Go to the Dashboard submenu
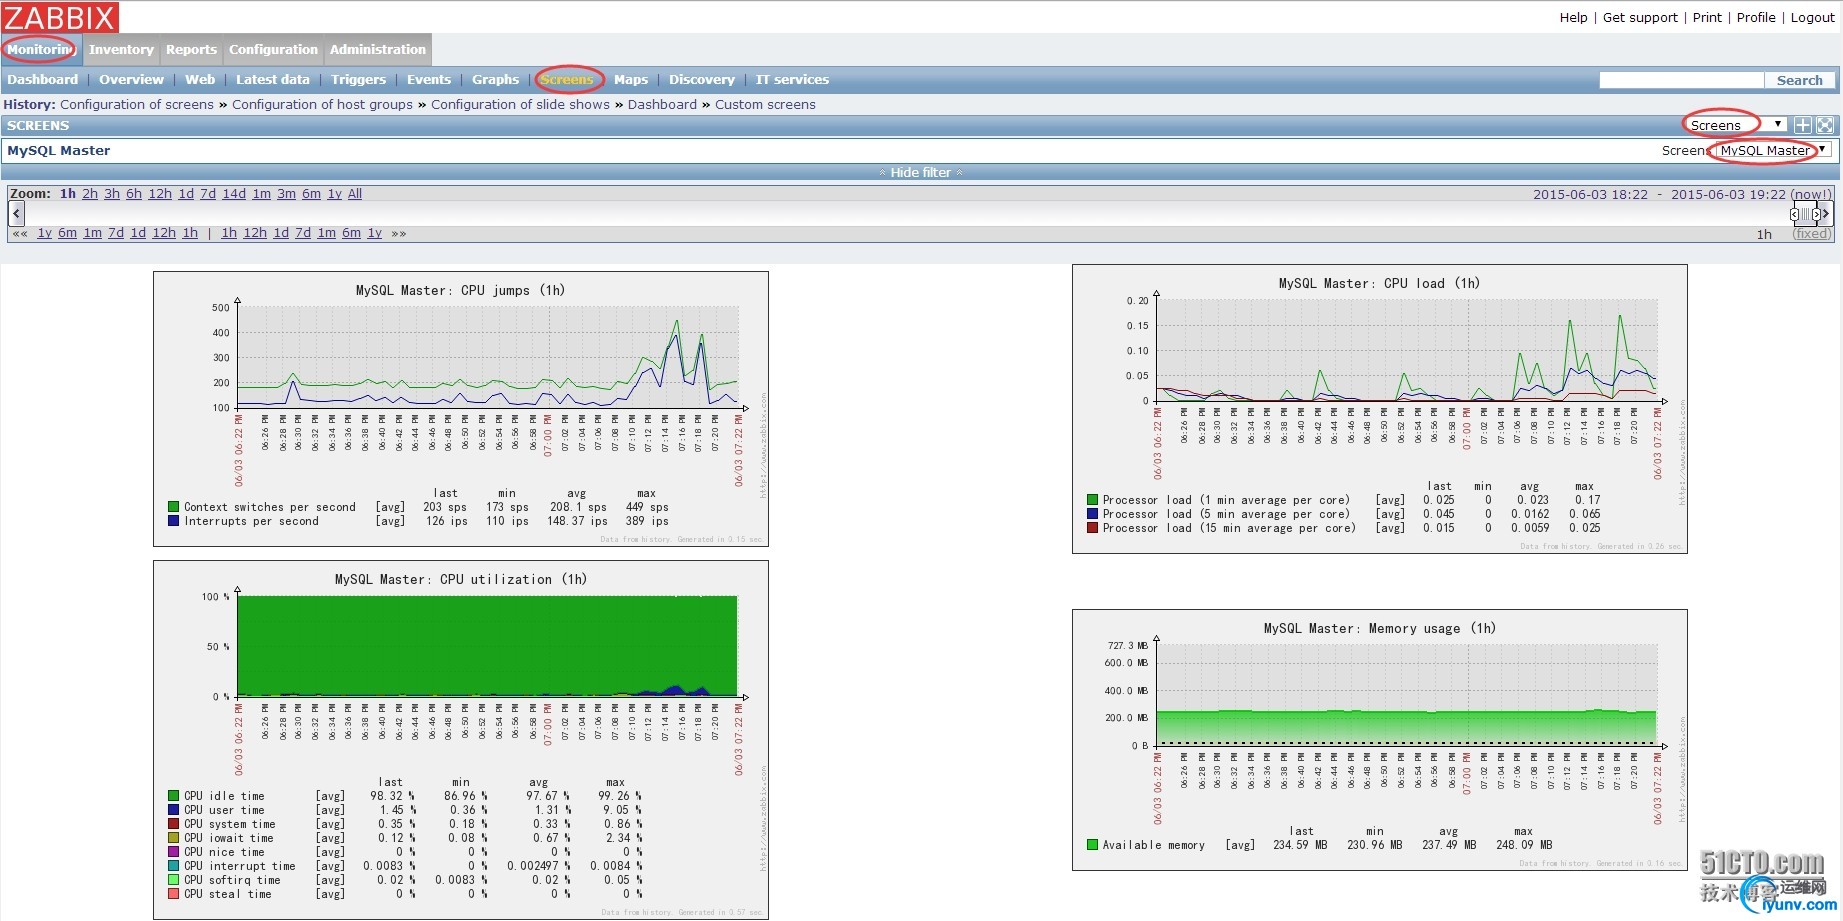Screen dimensions: 1843x921 [x=42, y=79]
